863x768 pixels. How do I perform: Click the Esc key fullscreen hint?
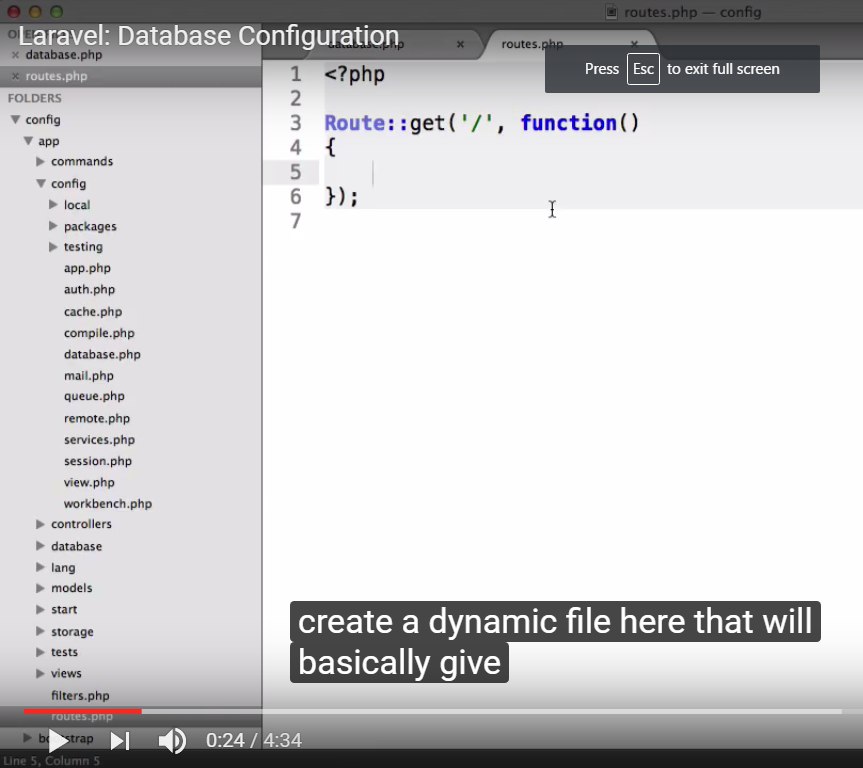(x=643, y=69)
